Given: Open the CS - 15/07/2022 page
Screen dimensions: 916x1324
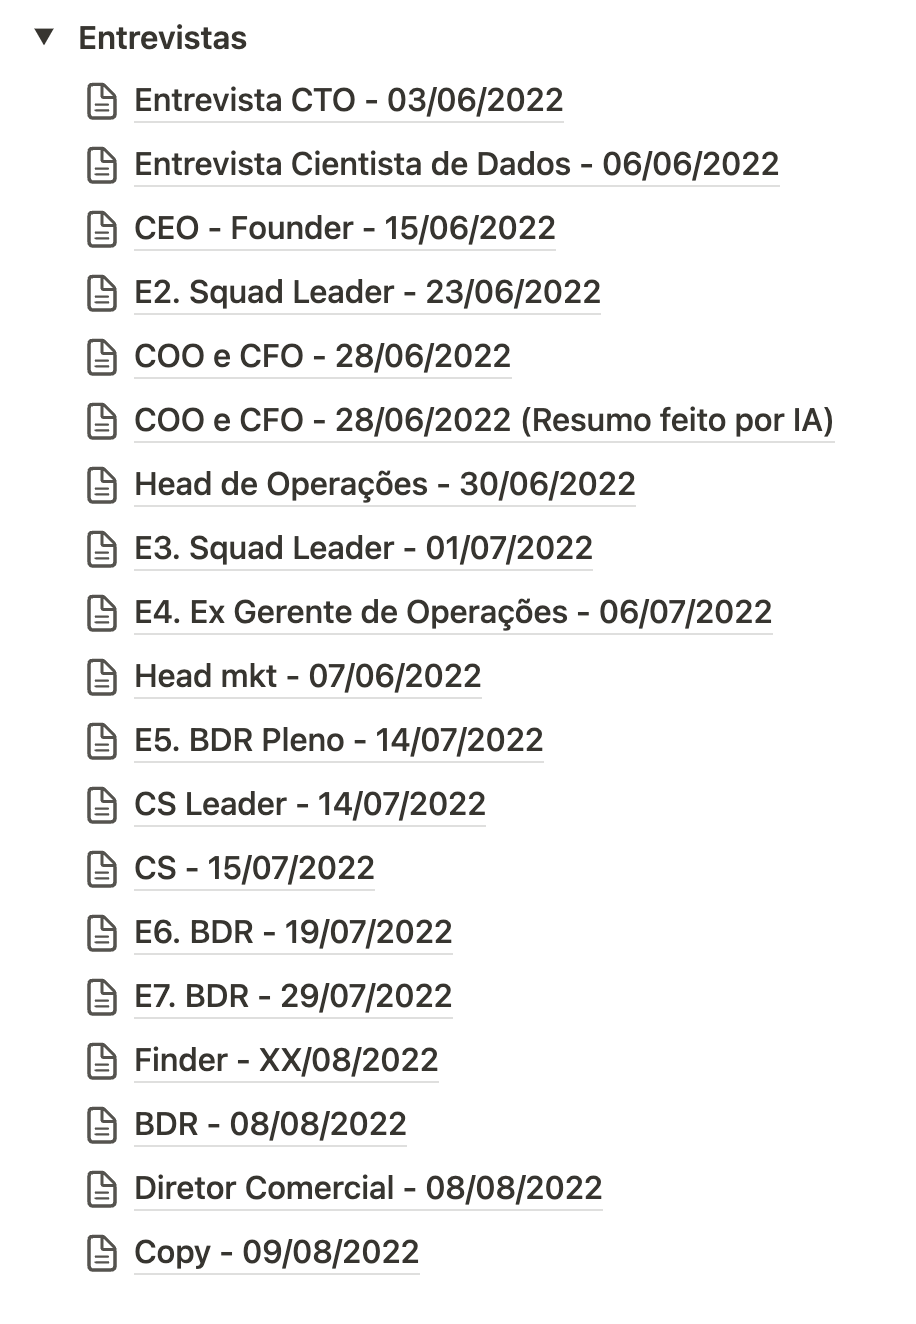Looking at the screenshot, I should tap(254, 869).
